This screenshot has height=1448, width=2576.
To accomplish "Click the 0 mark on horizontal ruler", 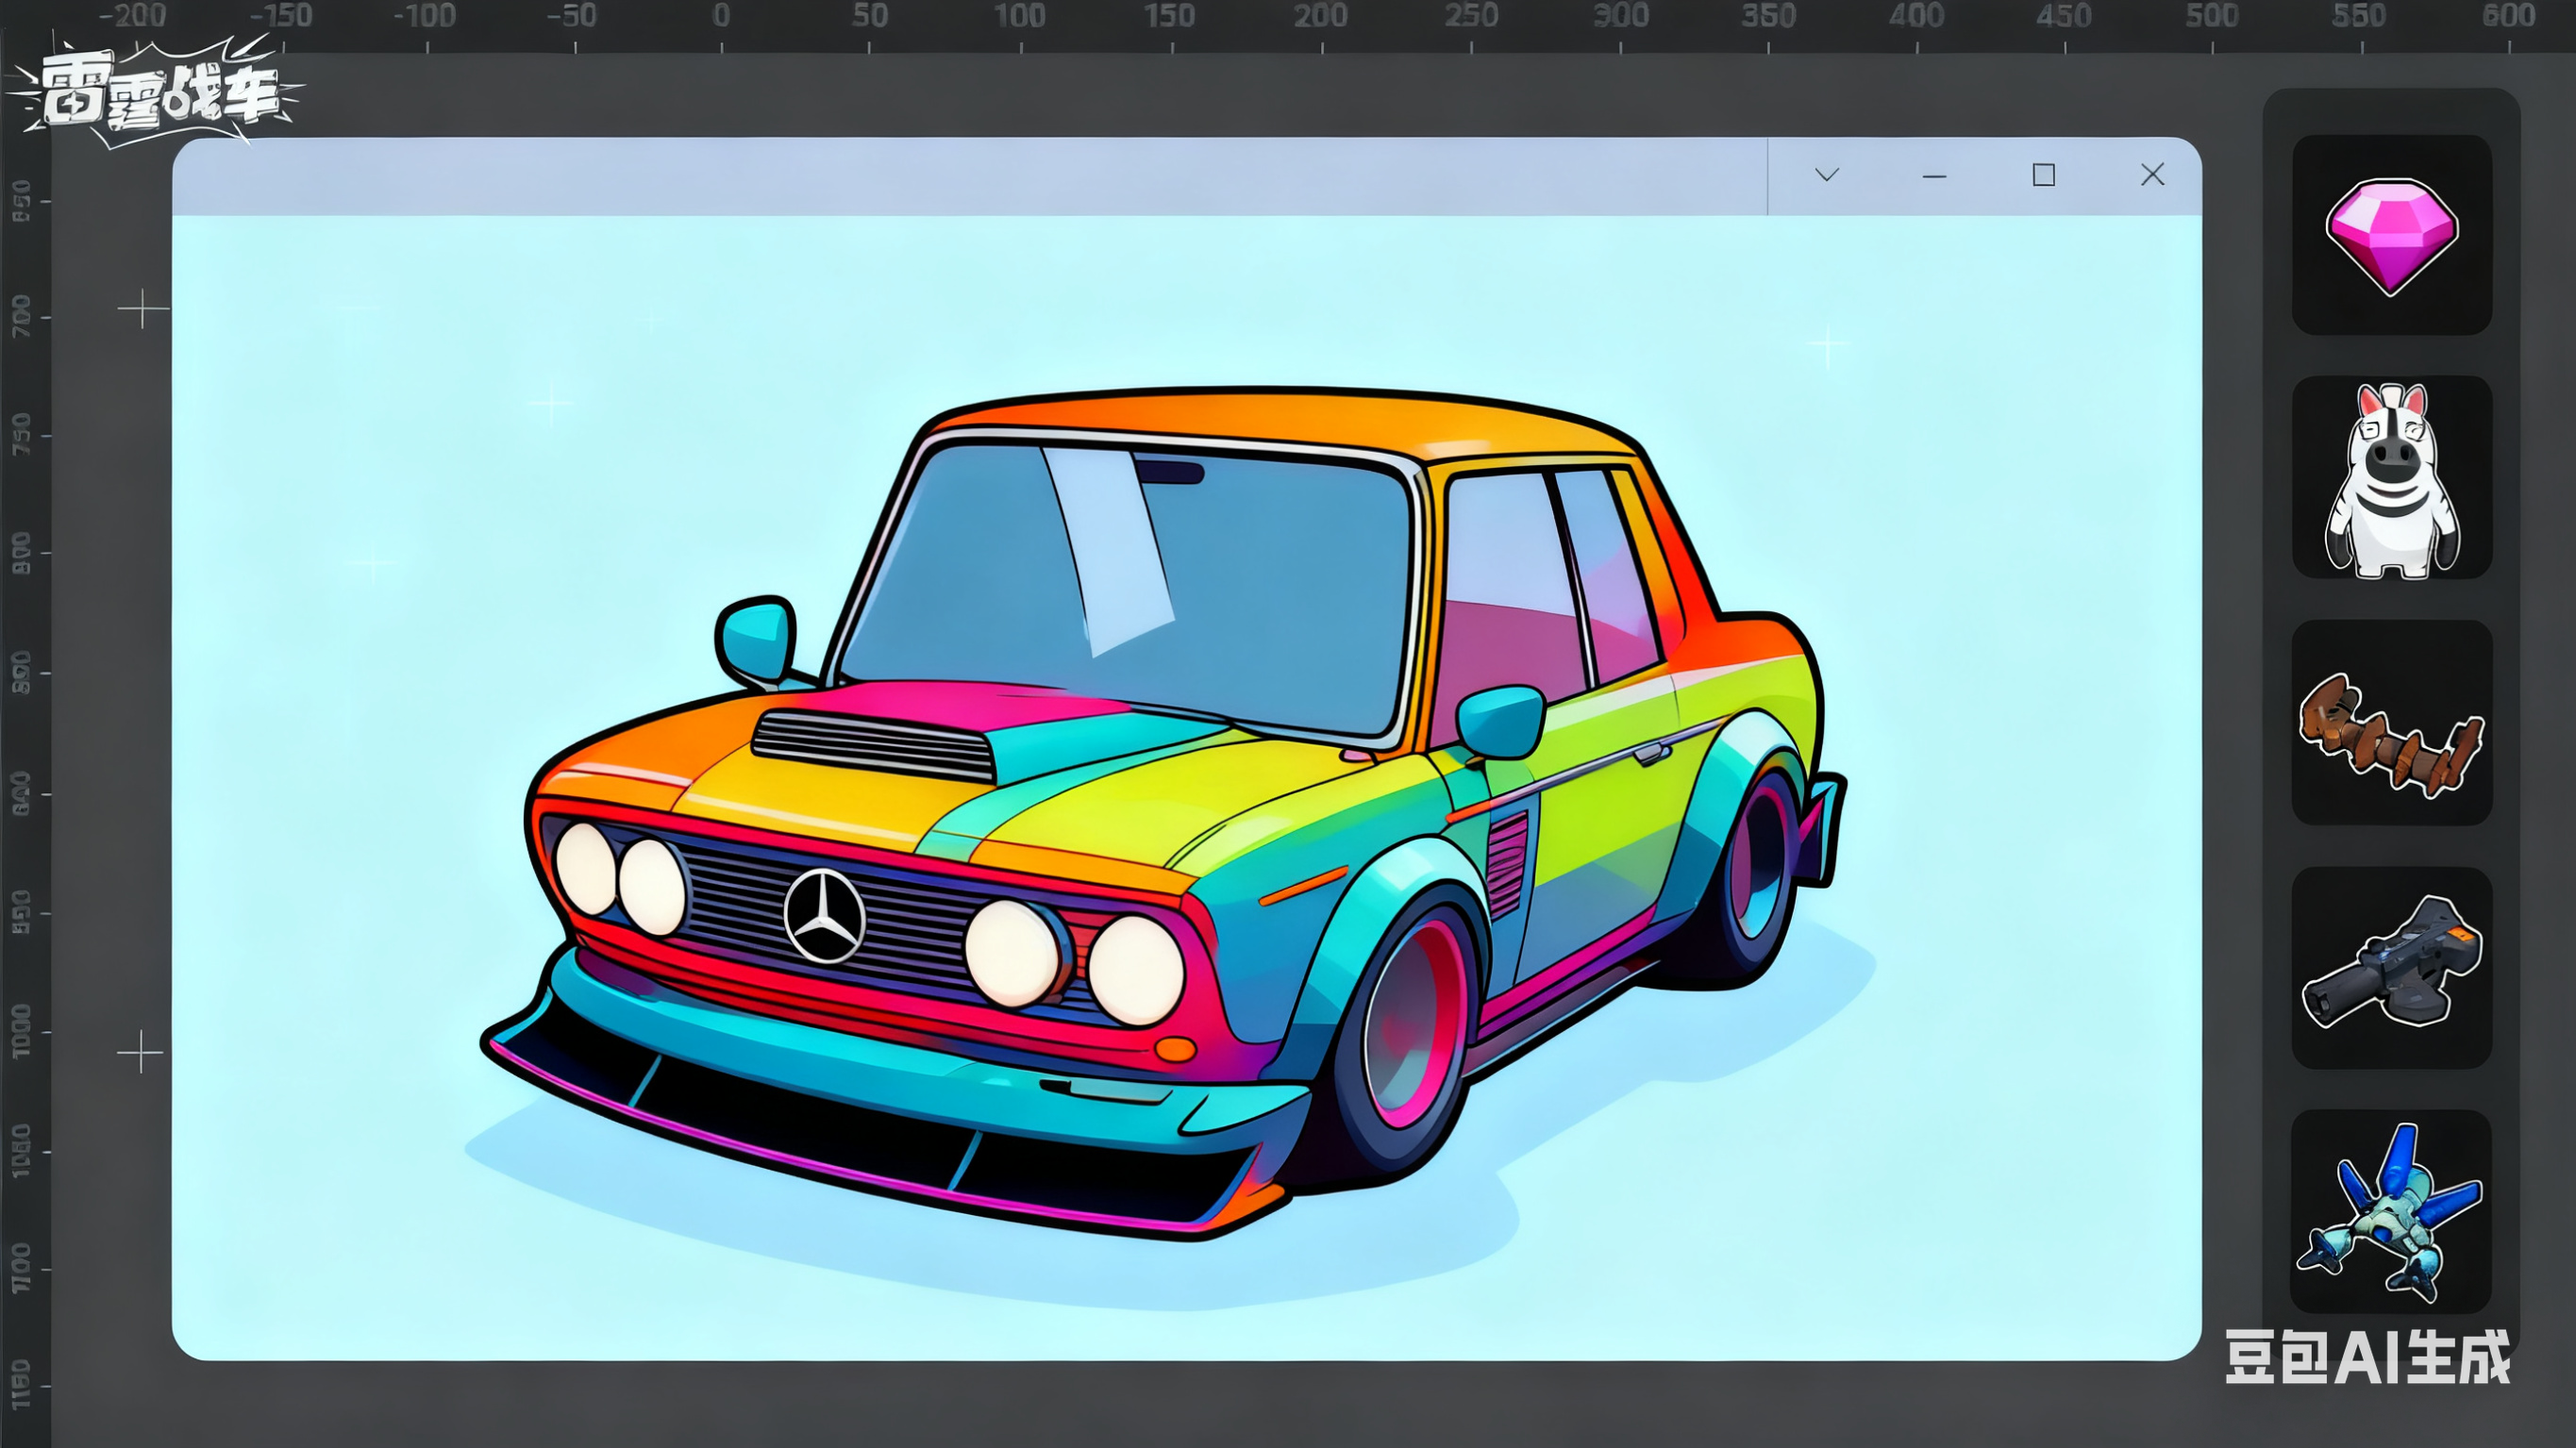I will 721,18.
